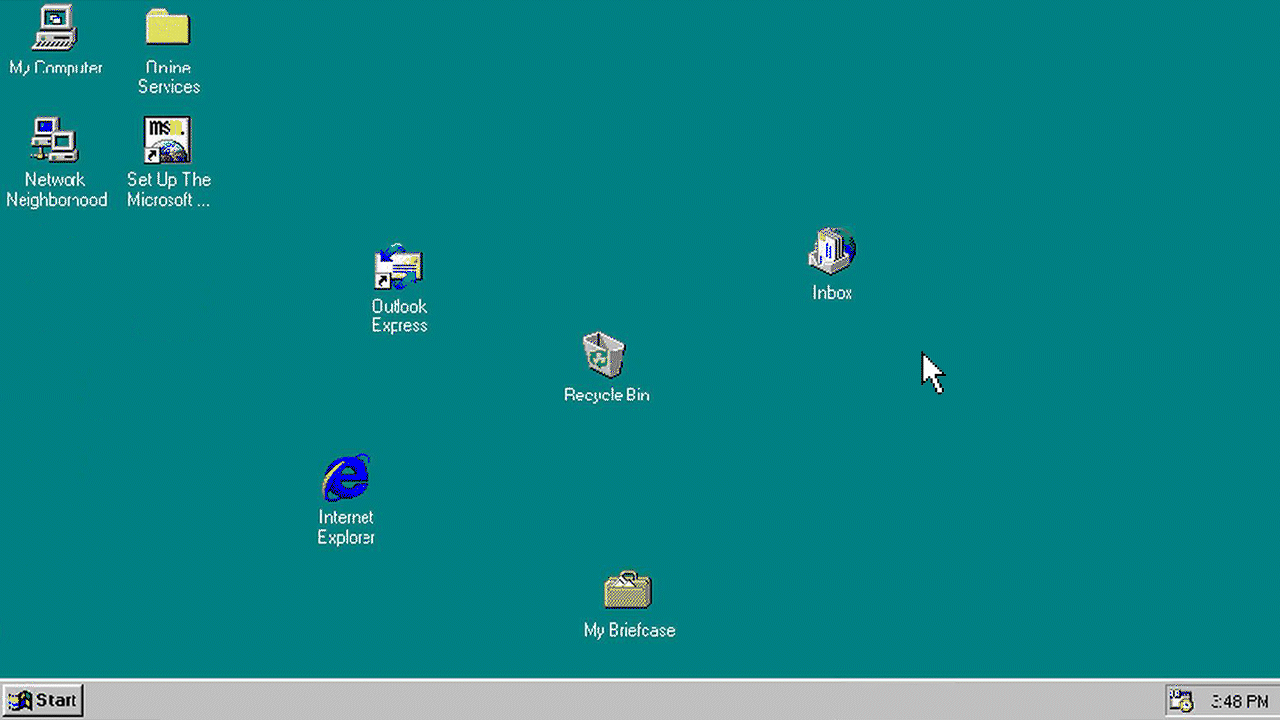The image size is (1280, 720).
Task: Click the "Outlook Express" label text
Action: 399,316
